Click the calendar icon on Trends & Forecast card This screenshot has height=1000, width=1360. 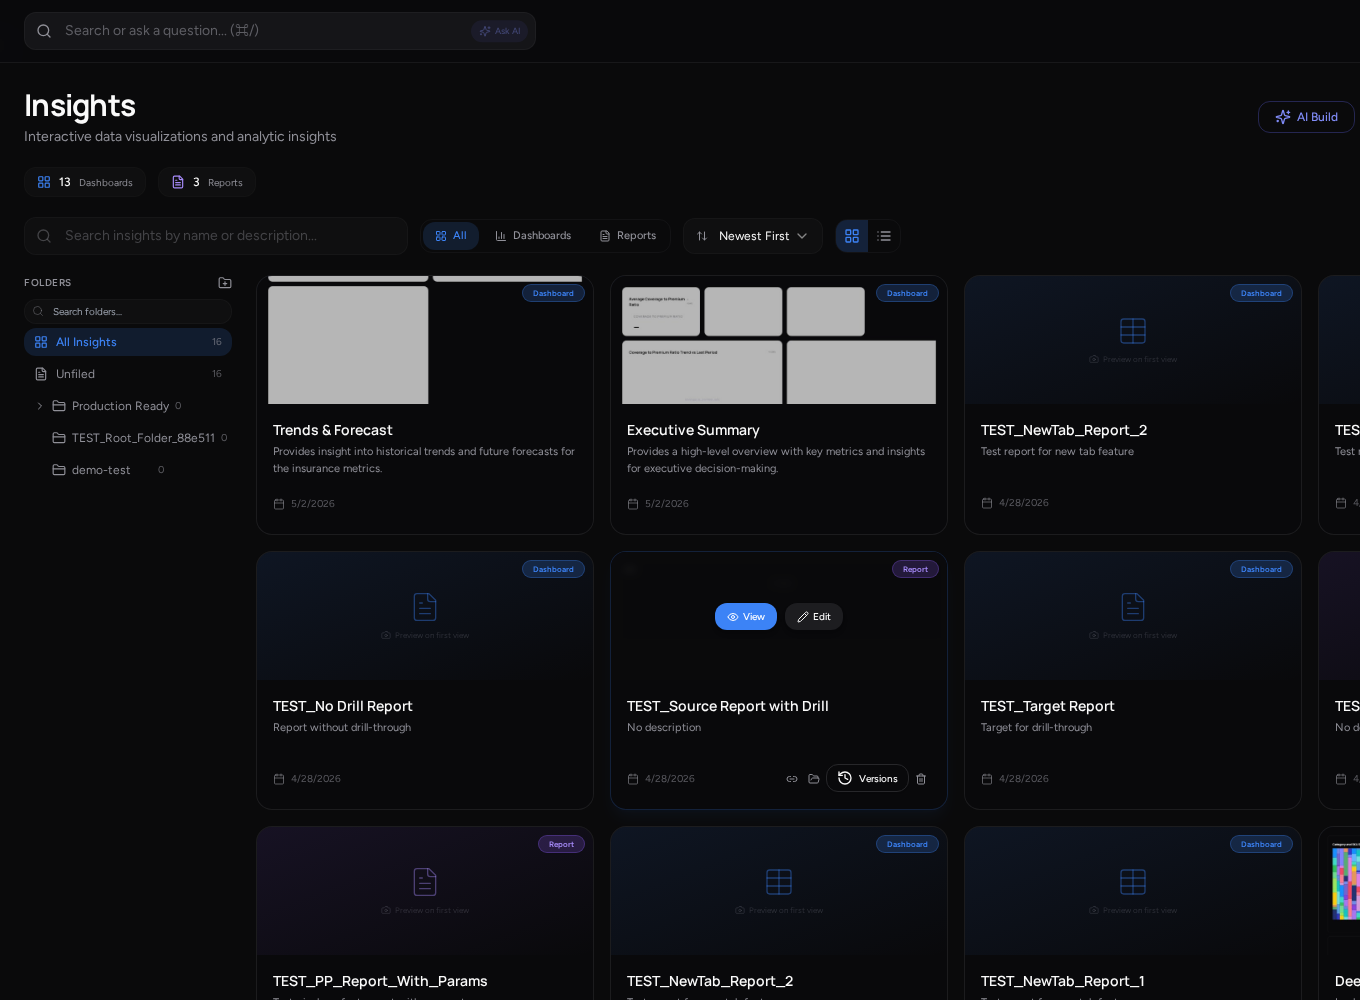(279, 504)
